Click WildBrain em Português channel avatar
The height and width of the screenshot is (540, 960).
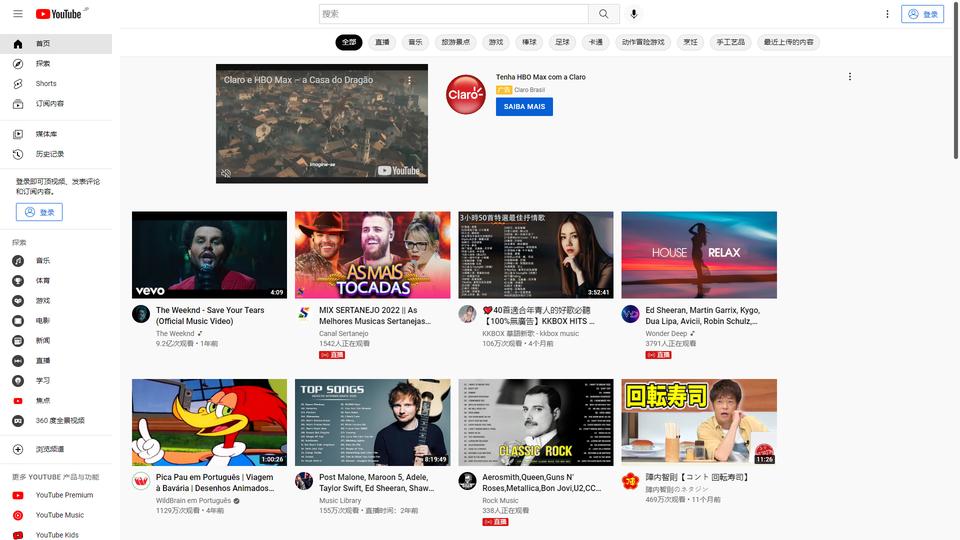click(x=141, y=481)
